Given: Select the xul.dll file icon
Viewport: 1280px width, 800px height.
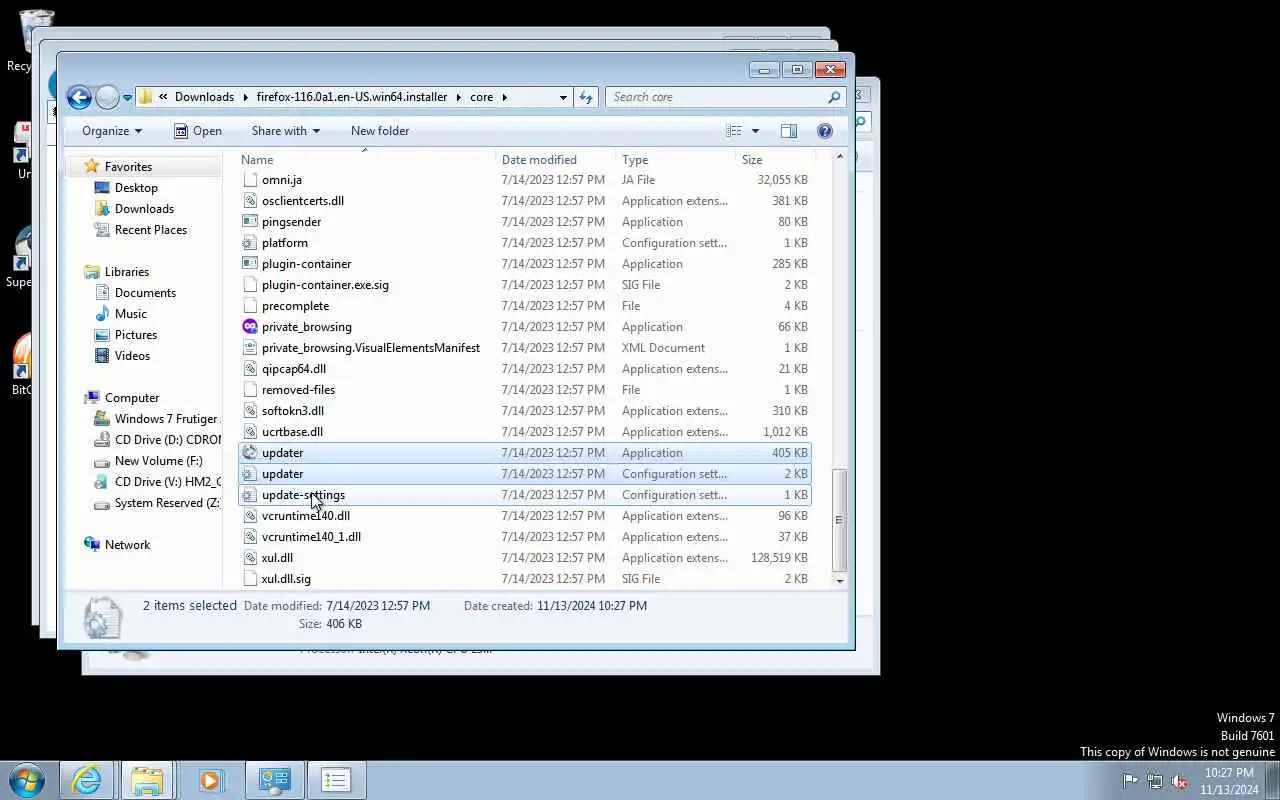Looking at the screenshot, I should point(250,558).
